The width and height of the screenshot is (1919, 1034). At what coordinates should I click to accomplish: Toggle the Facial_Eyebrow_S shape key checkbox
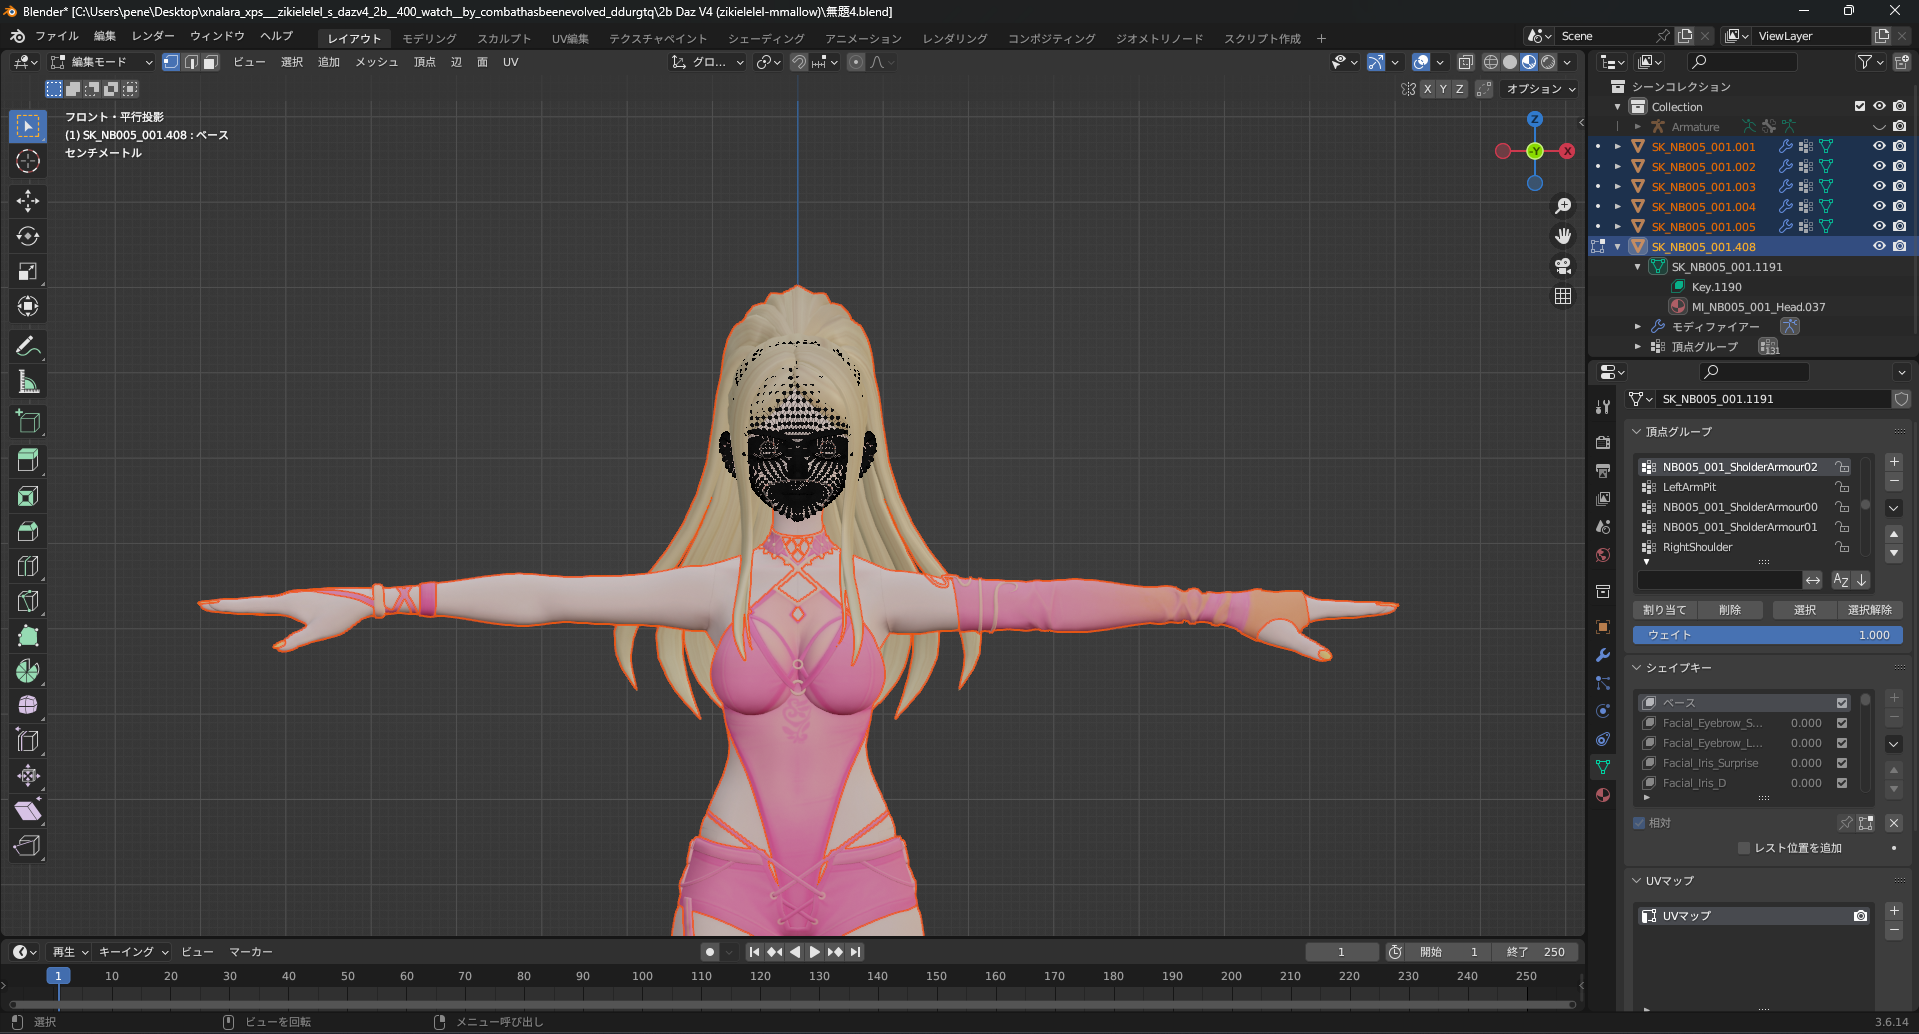point(1842,723)
